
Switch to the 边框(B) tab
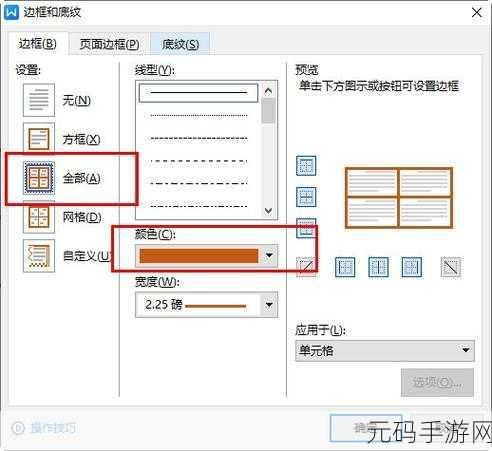coord(37,44)
